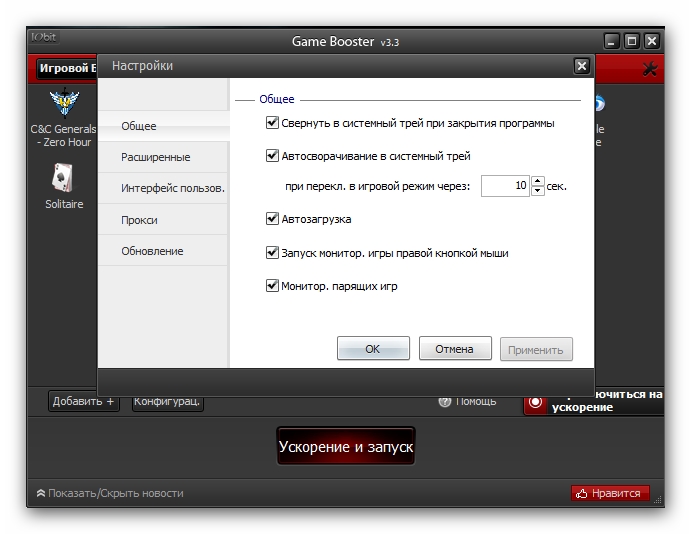The width and height of the screenshot is (691, 534).
Task: Uncheck Монитор. парящих игр option
Action: tap(272, 286)
